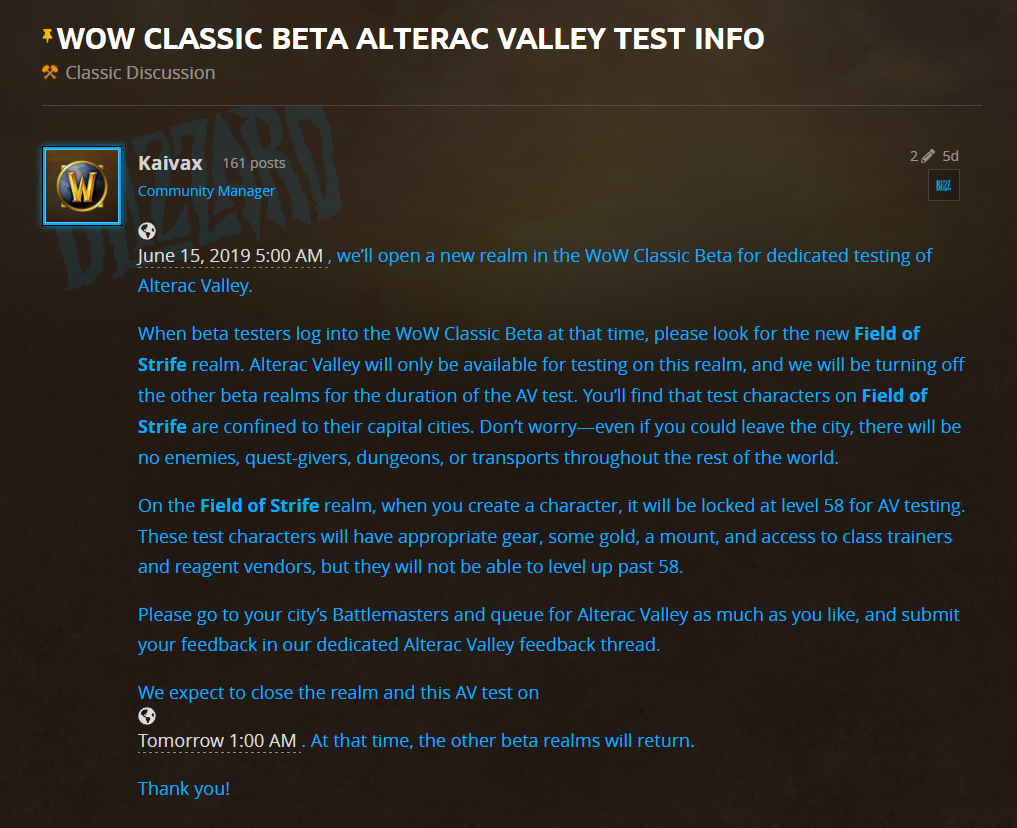Click the crossed-hammers Classic Discussion category icon

(50, 72)
